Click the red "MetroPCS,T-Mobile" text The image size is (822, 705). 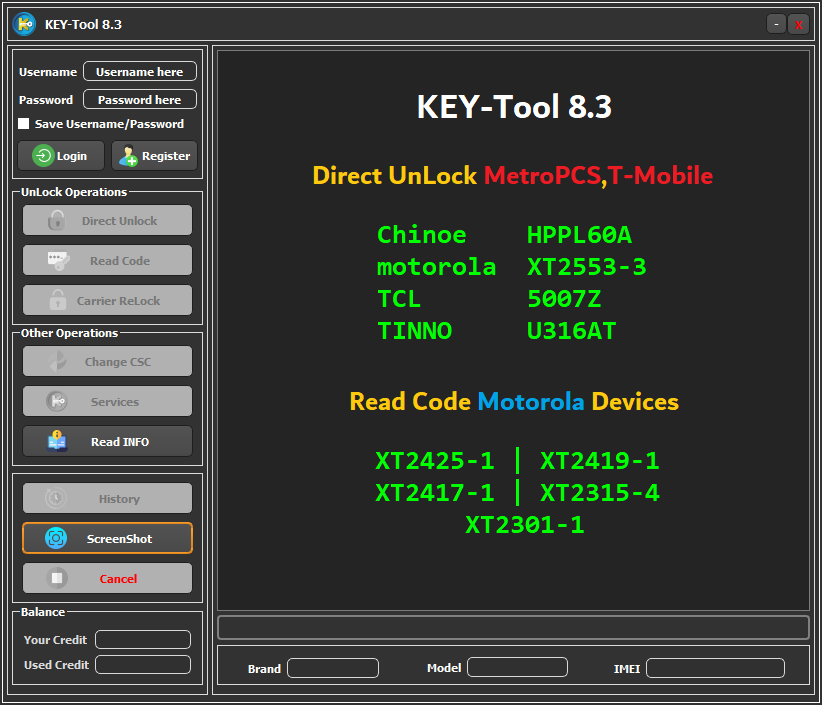(598, 176)
